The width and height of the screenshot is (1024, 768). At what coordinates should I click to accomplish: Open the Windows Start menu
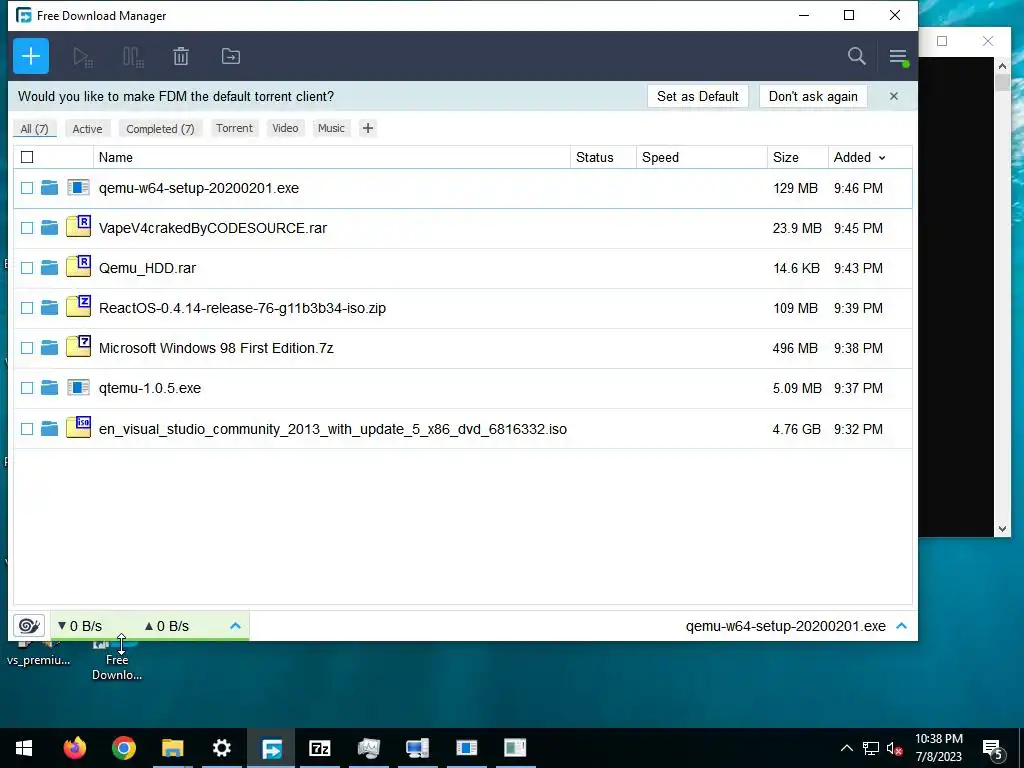pyautogui.click(x=24, y=748)
